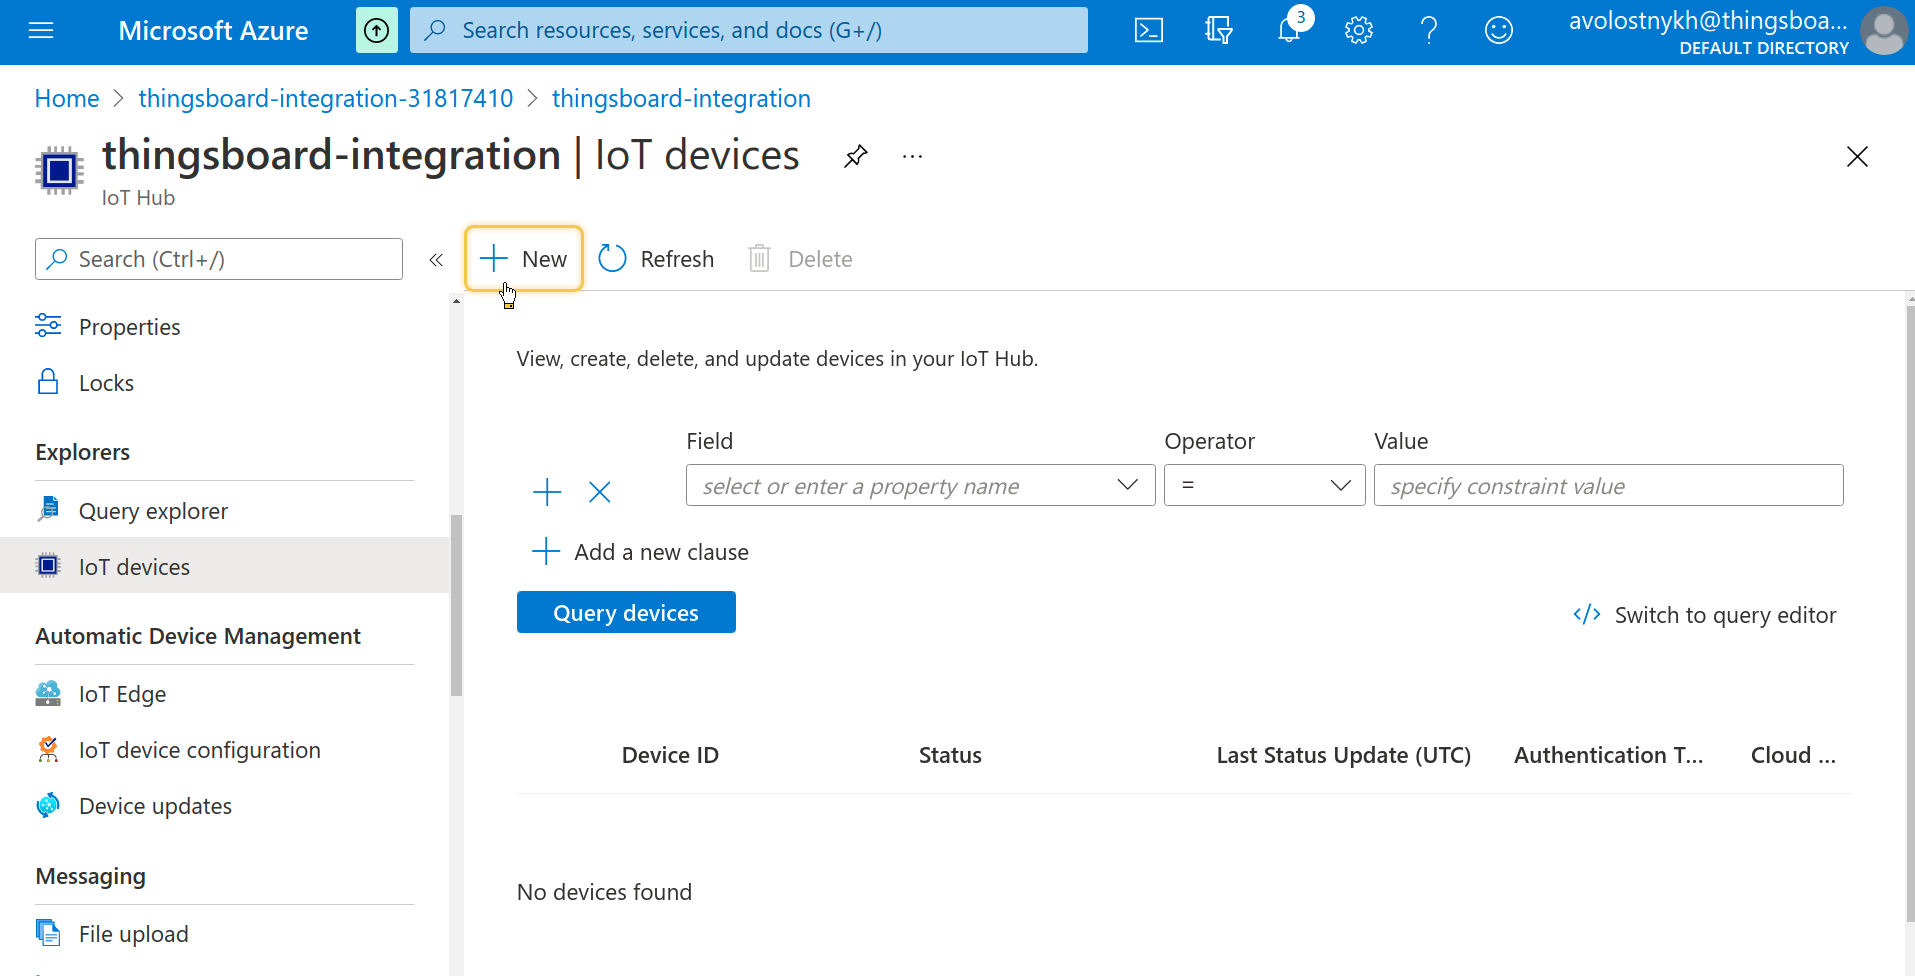Click the sidebar vertical scrollbar
This screenshot has height=976, width=1915.
pyautogui.click(x=456, y=604)
